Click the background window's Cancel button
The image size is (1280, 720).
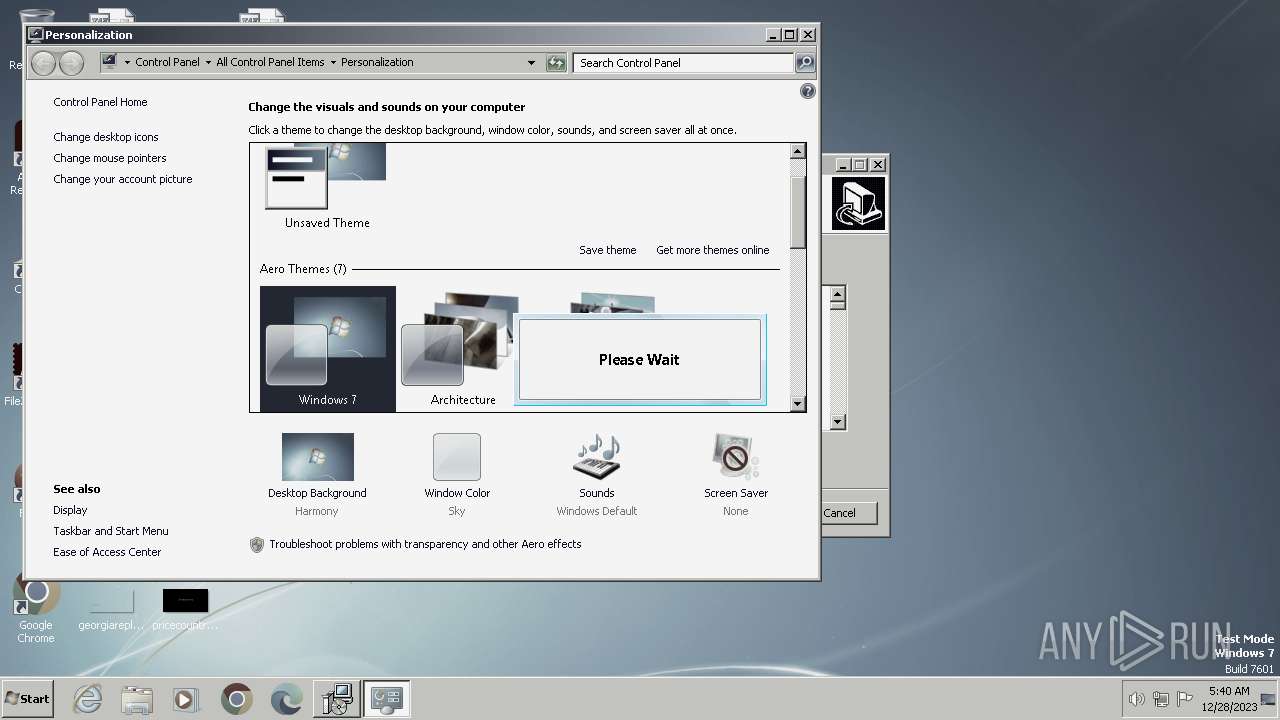click(x=848, y=513)
